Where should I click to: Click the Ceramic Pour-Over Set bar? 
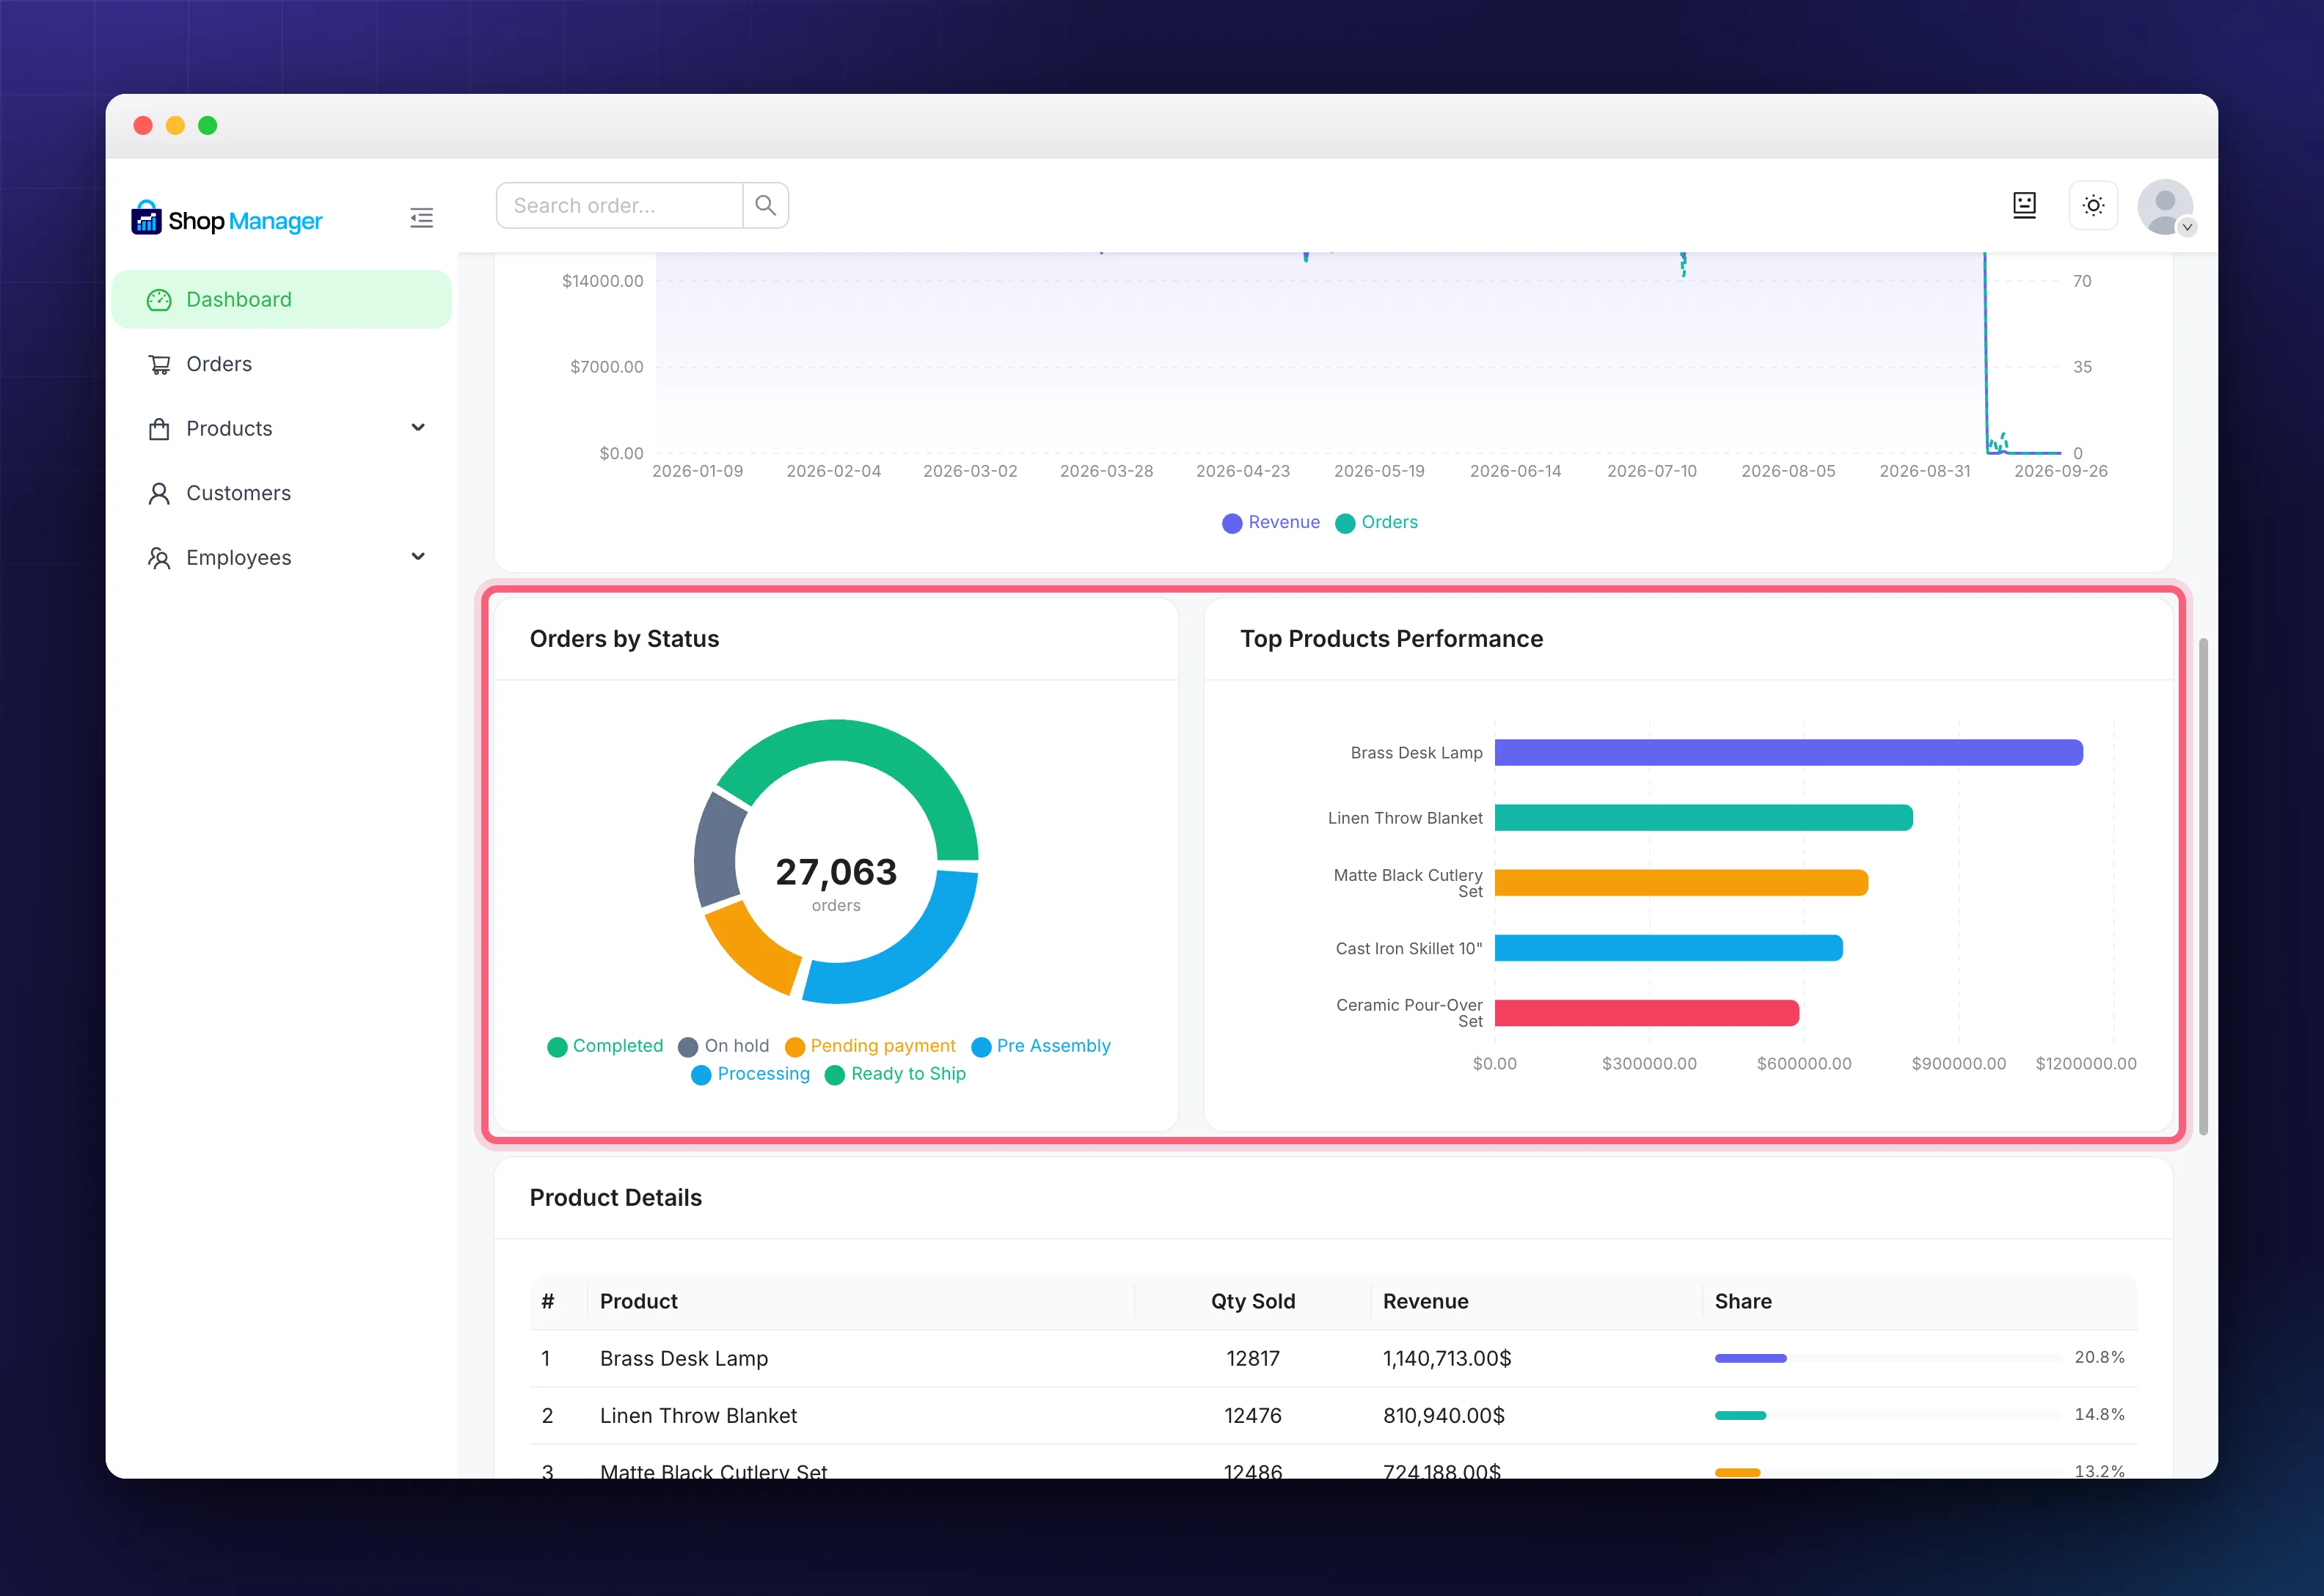click(x=1646, y=1013)
